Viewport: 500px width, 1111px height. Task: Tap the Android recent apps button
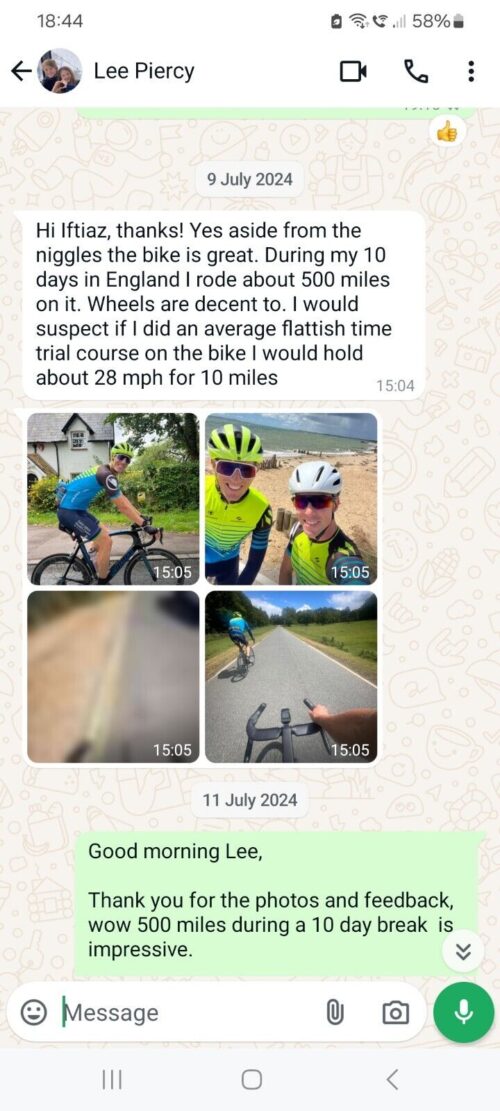pyautogui.click(x=112, y=1080)
